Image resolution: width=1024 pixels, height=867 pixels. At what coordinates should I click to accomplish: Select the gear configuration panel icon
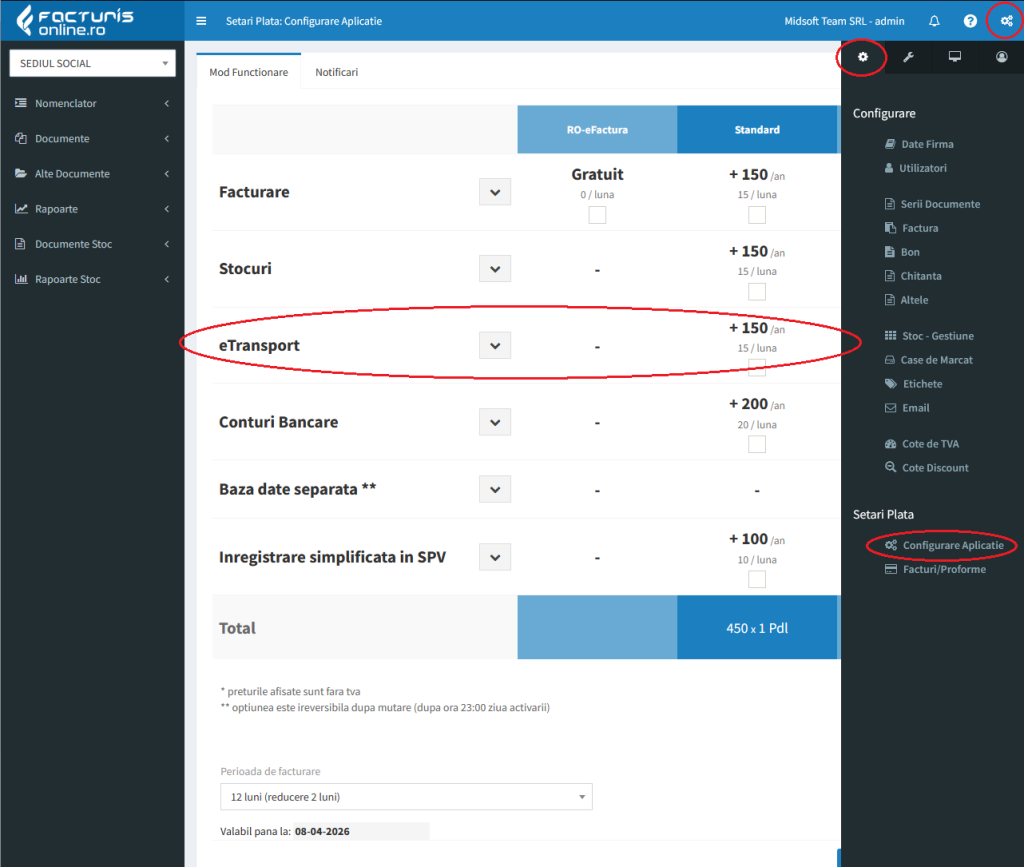point(863,57)
